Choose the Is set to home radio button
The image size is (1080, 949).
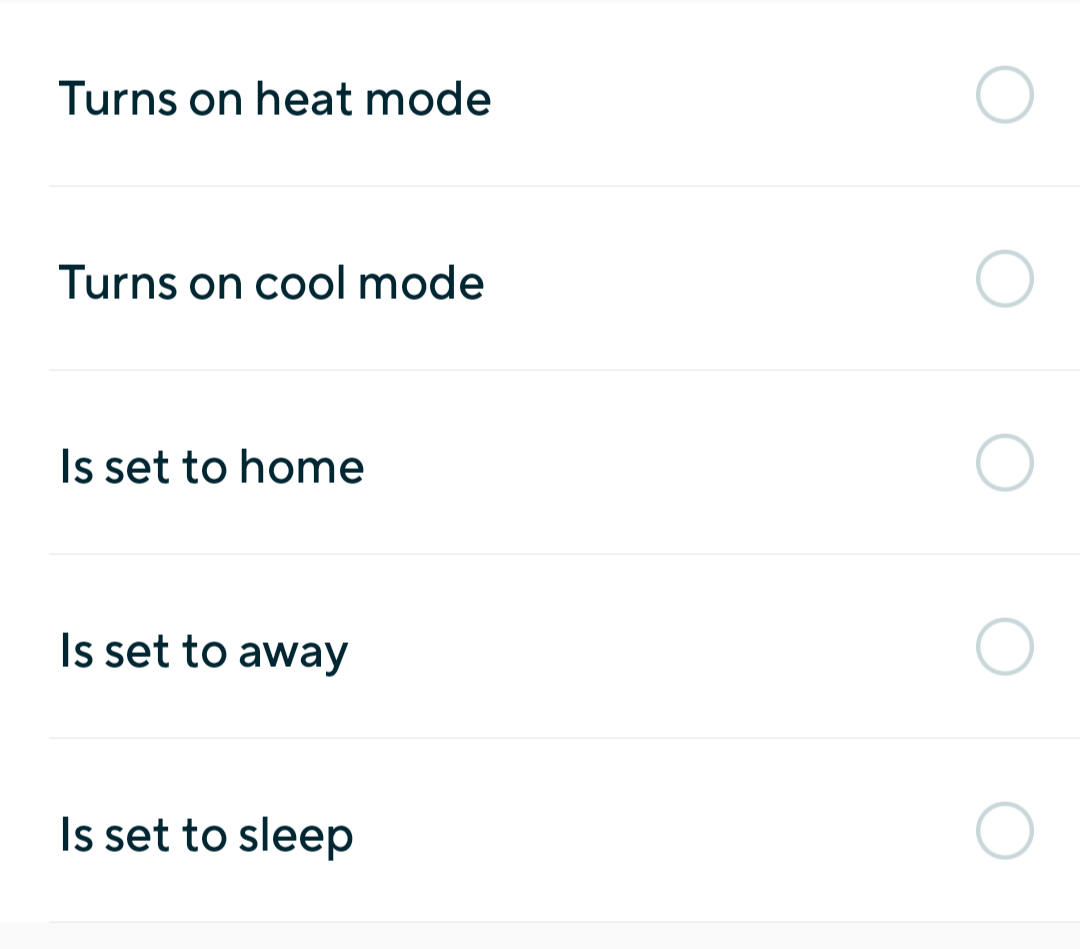[1004, 462]
